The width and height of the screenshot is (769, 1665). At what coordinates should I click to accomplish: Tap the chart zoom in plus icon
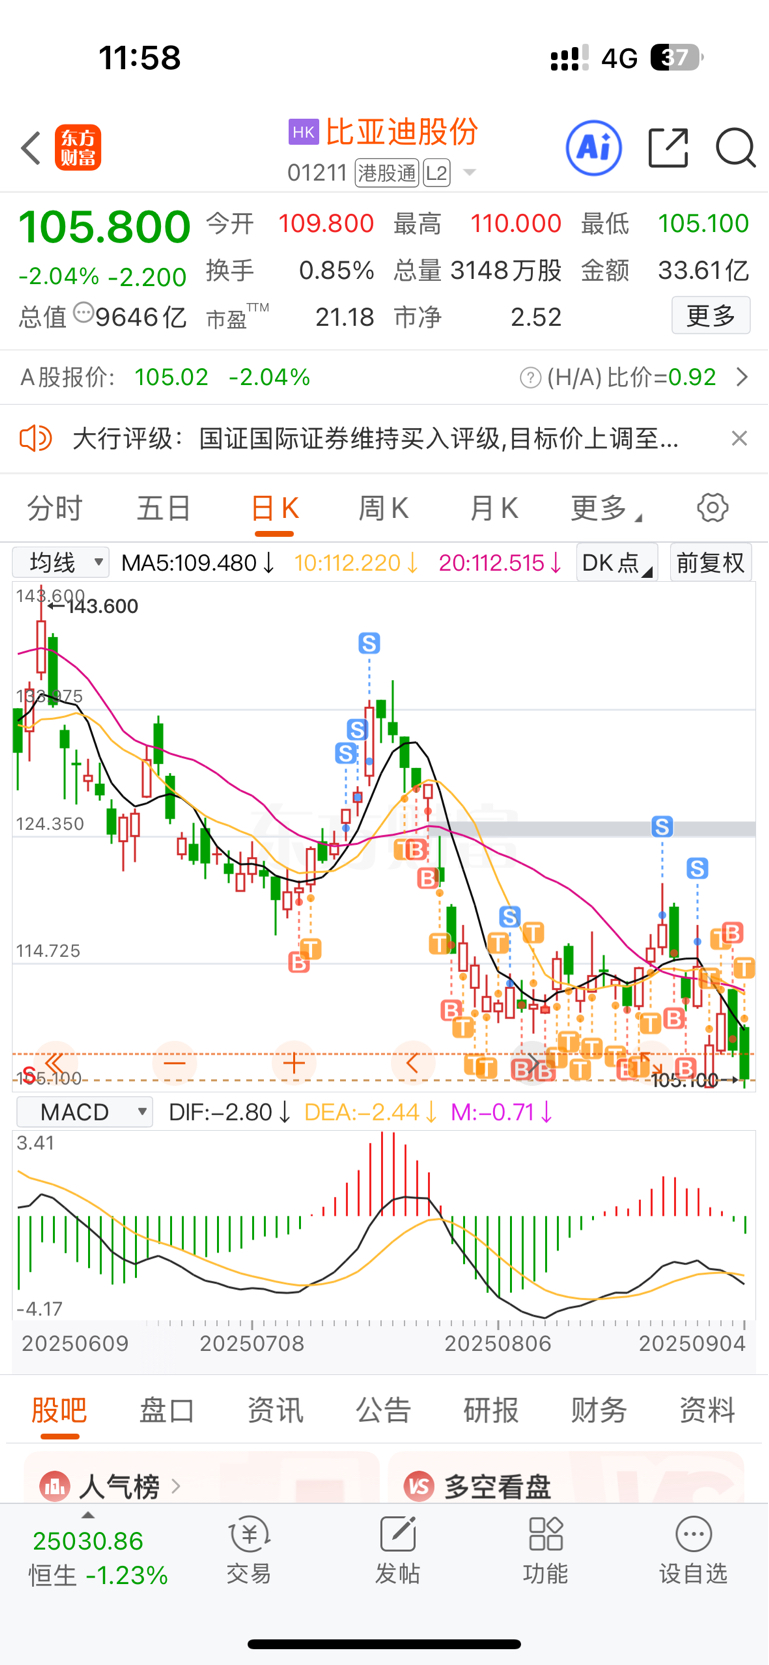pyautogui.click(x=293, y=1062)
